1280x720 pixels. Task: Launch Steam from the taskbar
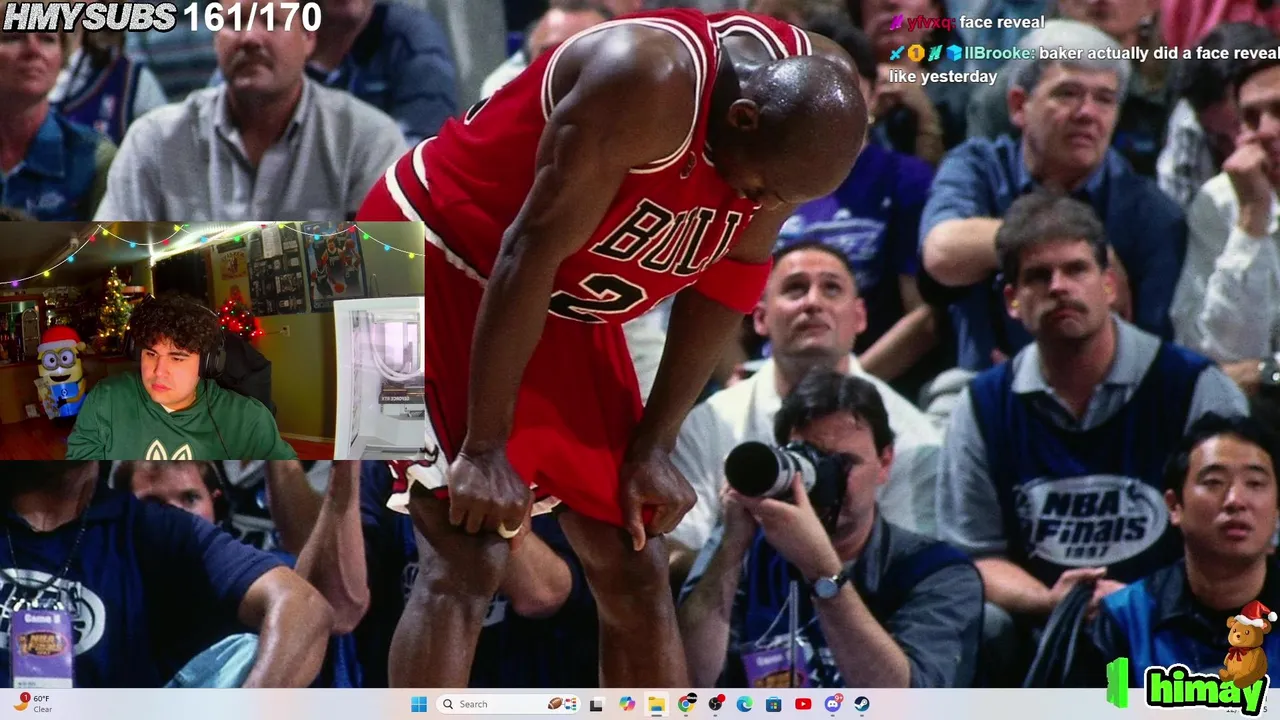(862, 704)
